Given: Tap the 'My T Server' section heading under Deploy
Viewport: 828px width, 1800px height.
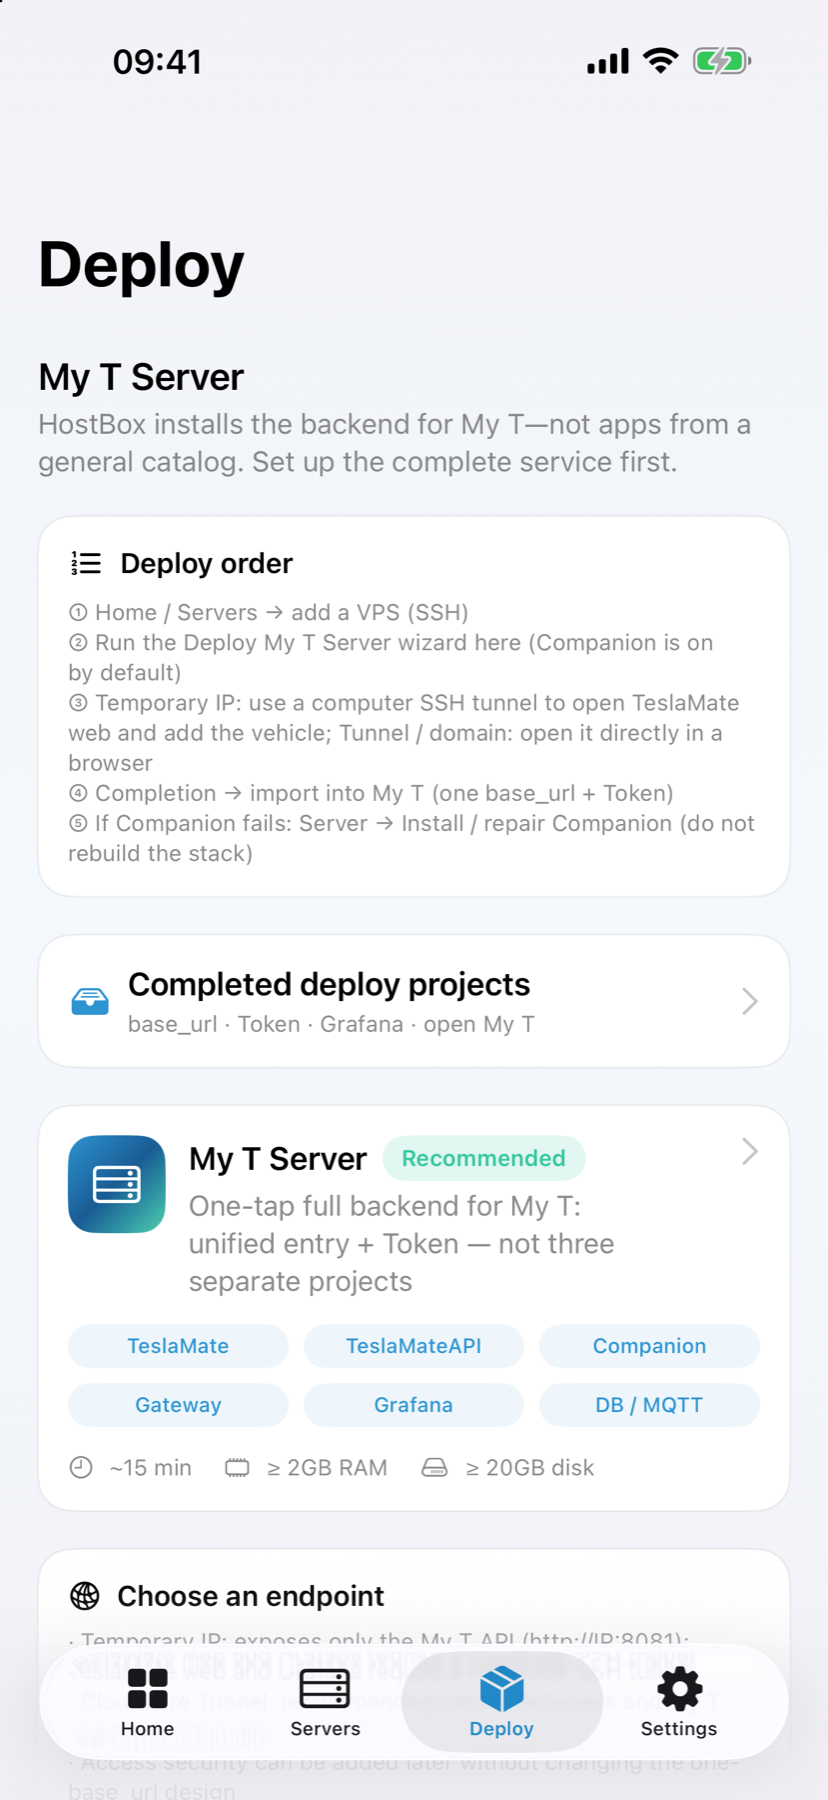Looking at the screenshot, I should 141,377.
